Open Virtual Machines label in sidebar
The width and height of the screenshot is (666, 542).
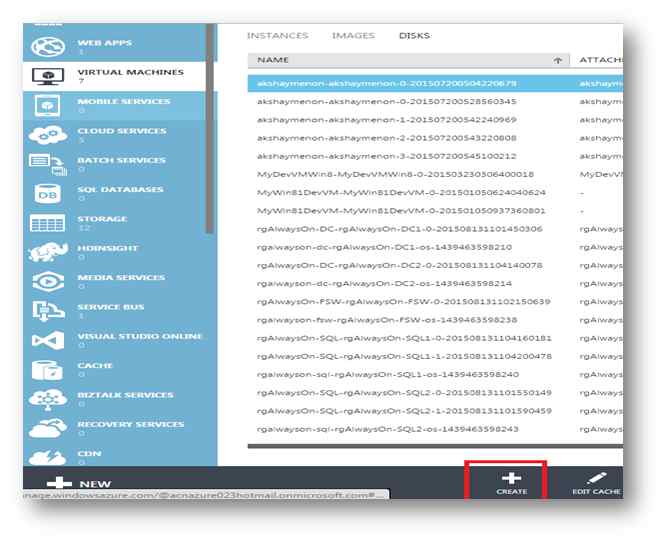pos(130,72)
